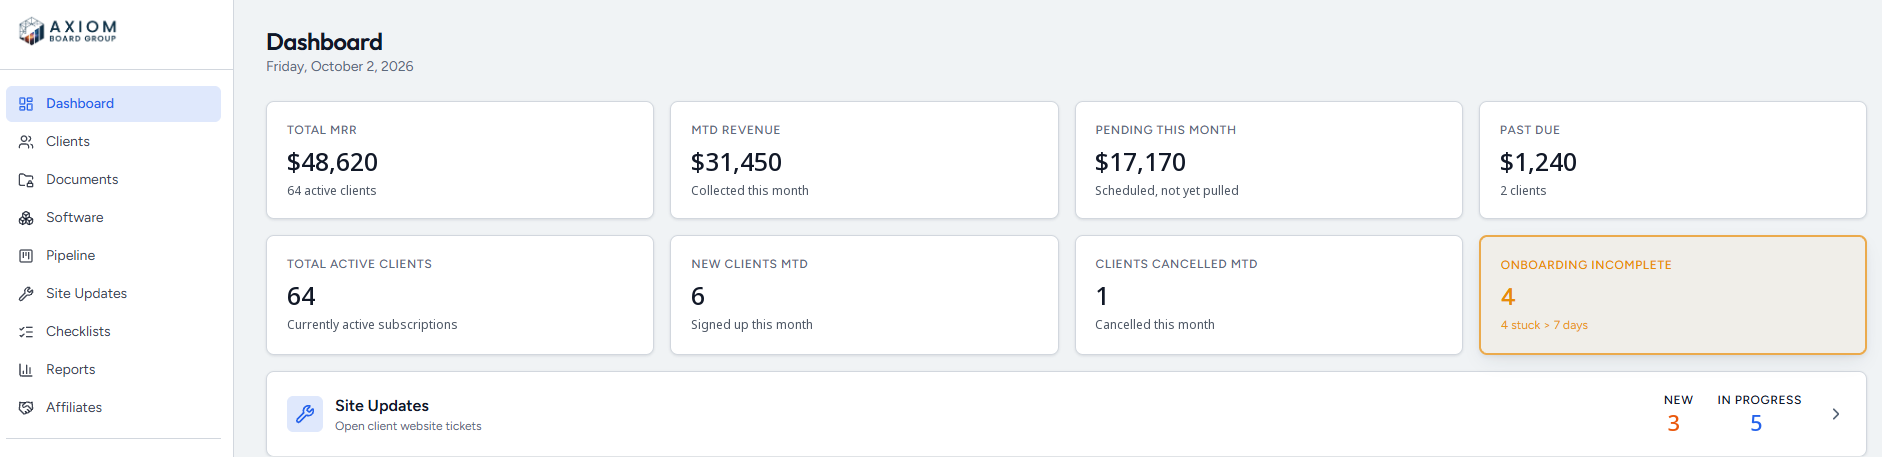The height and width of the screenshot is (457, 1882).
Task: Click the $17,170 pending value
Action: pyautogui.click(x=1140, y=162)
